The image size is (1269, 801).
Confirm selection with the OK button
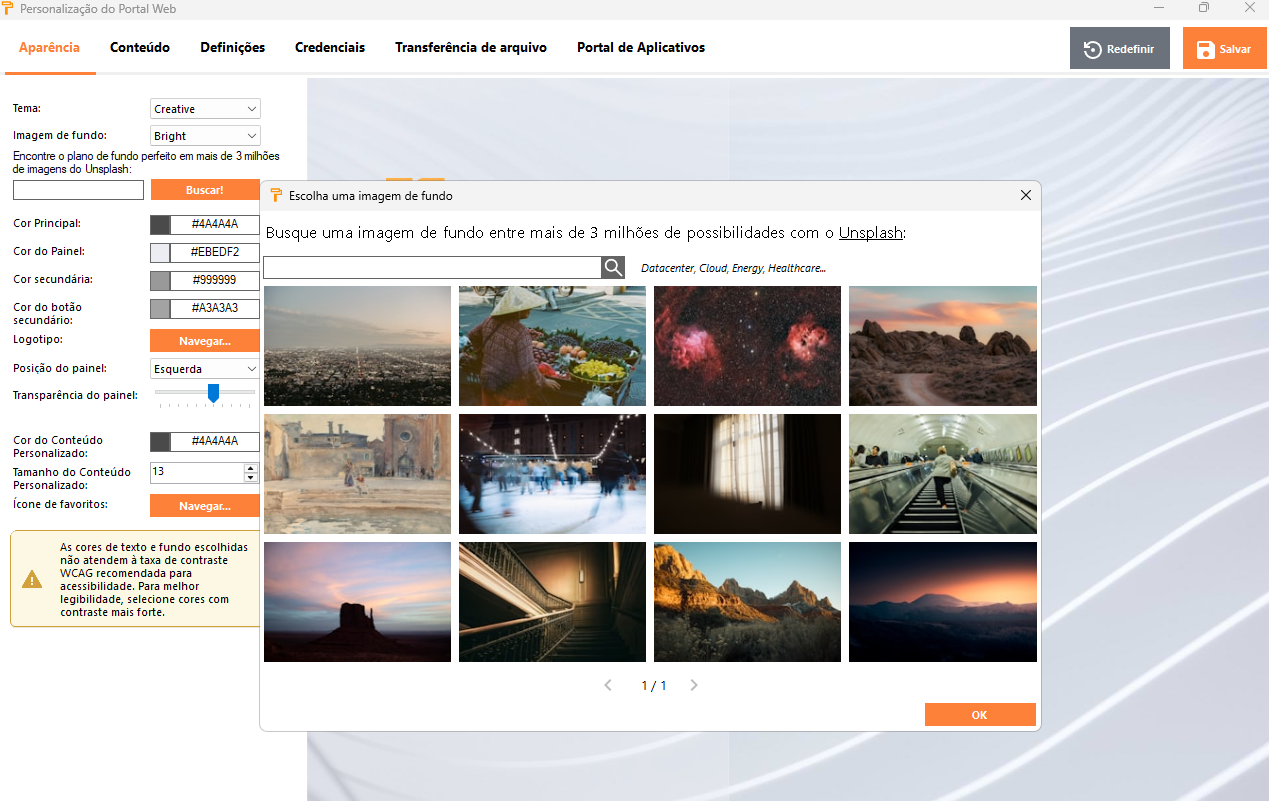979,715
